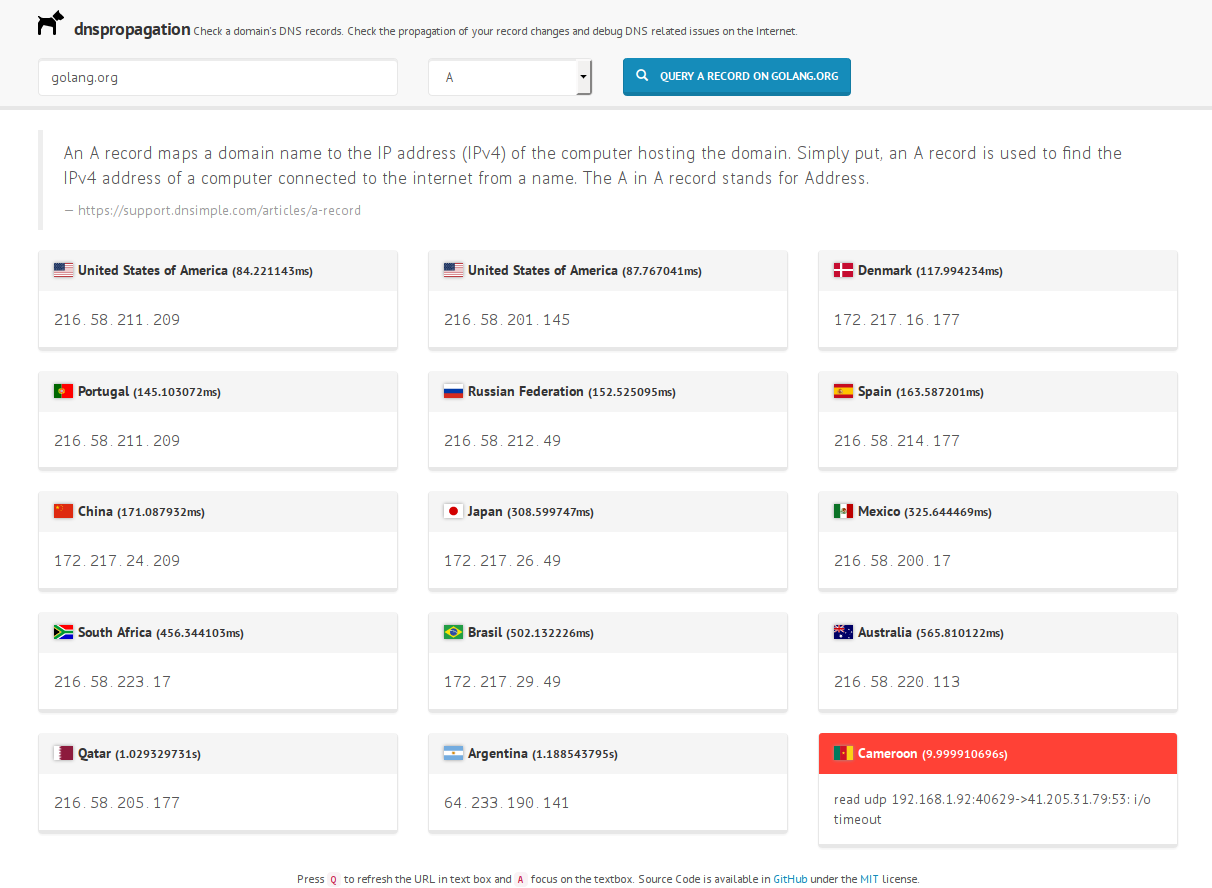The image size is (1212, 888).
Task: Click the Cameroon i/o timeout error message
Action: (x=992, y=810)
